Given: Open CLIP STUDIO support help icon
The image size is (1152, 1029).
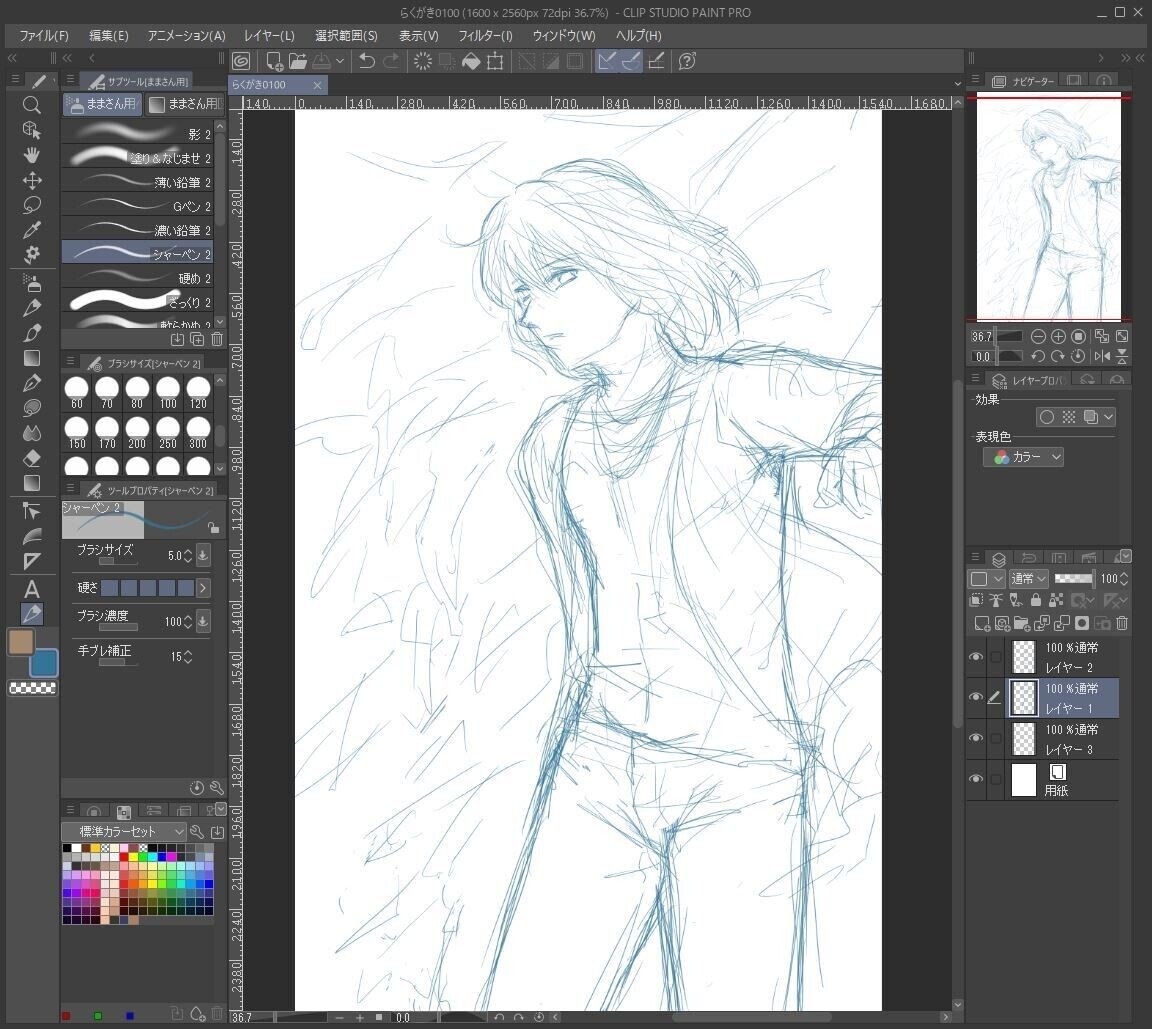Looking at the screenshot, I should [687, 61].
